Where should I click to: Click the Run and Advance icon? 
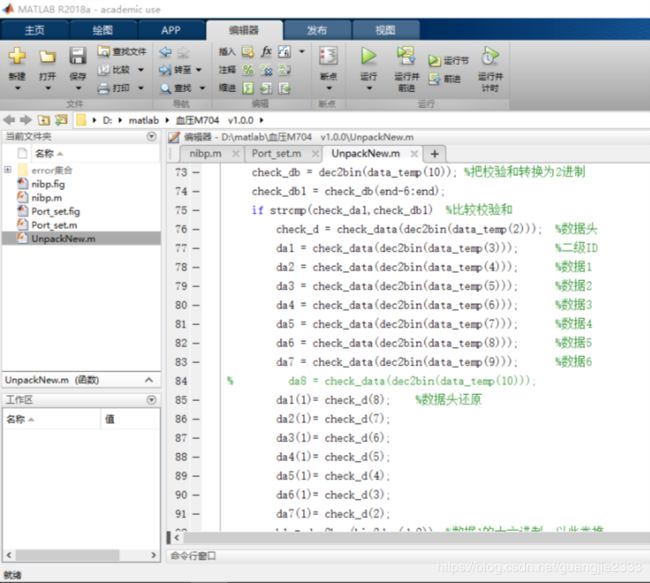pyautogui.click(x=406, y=56)
